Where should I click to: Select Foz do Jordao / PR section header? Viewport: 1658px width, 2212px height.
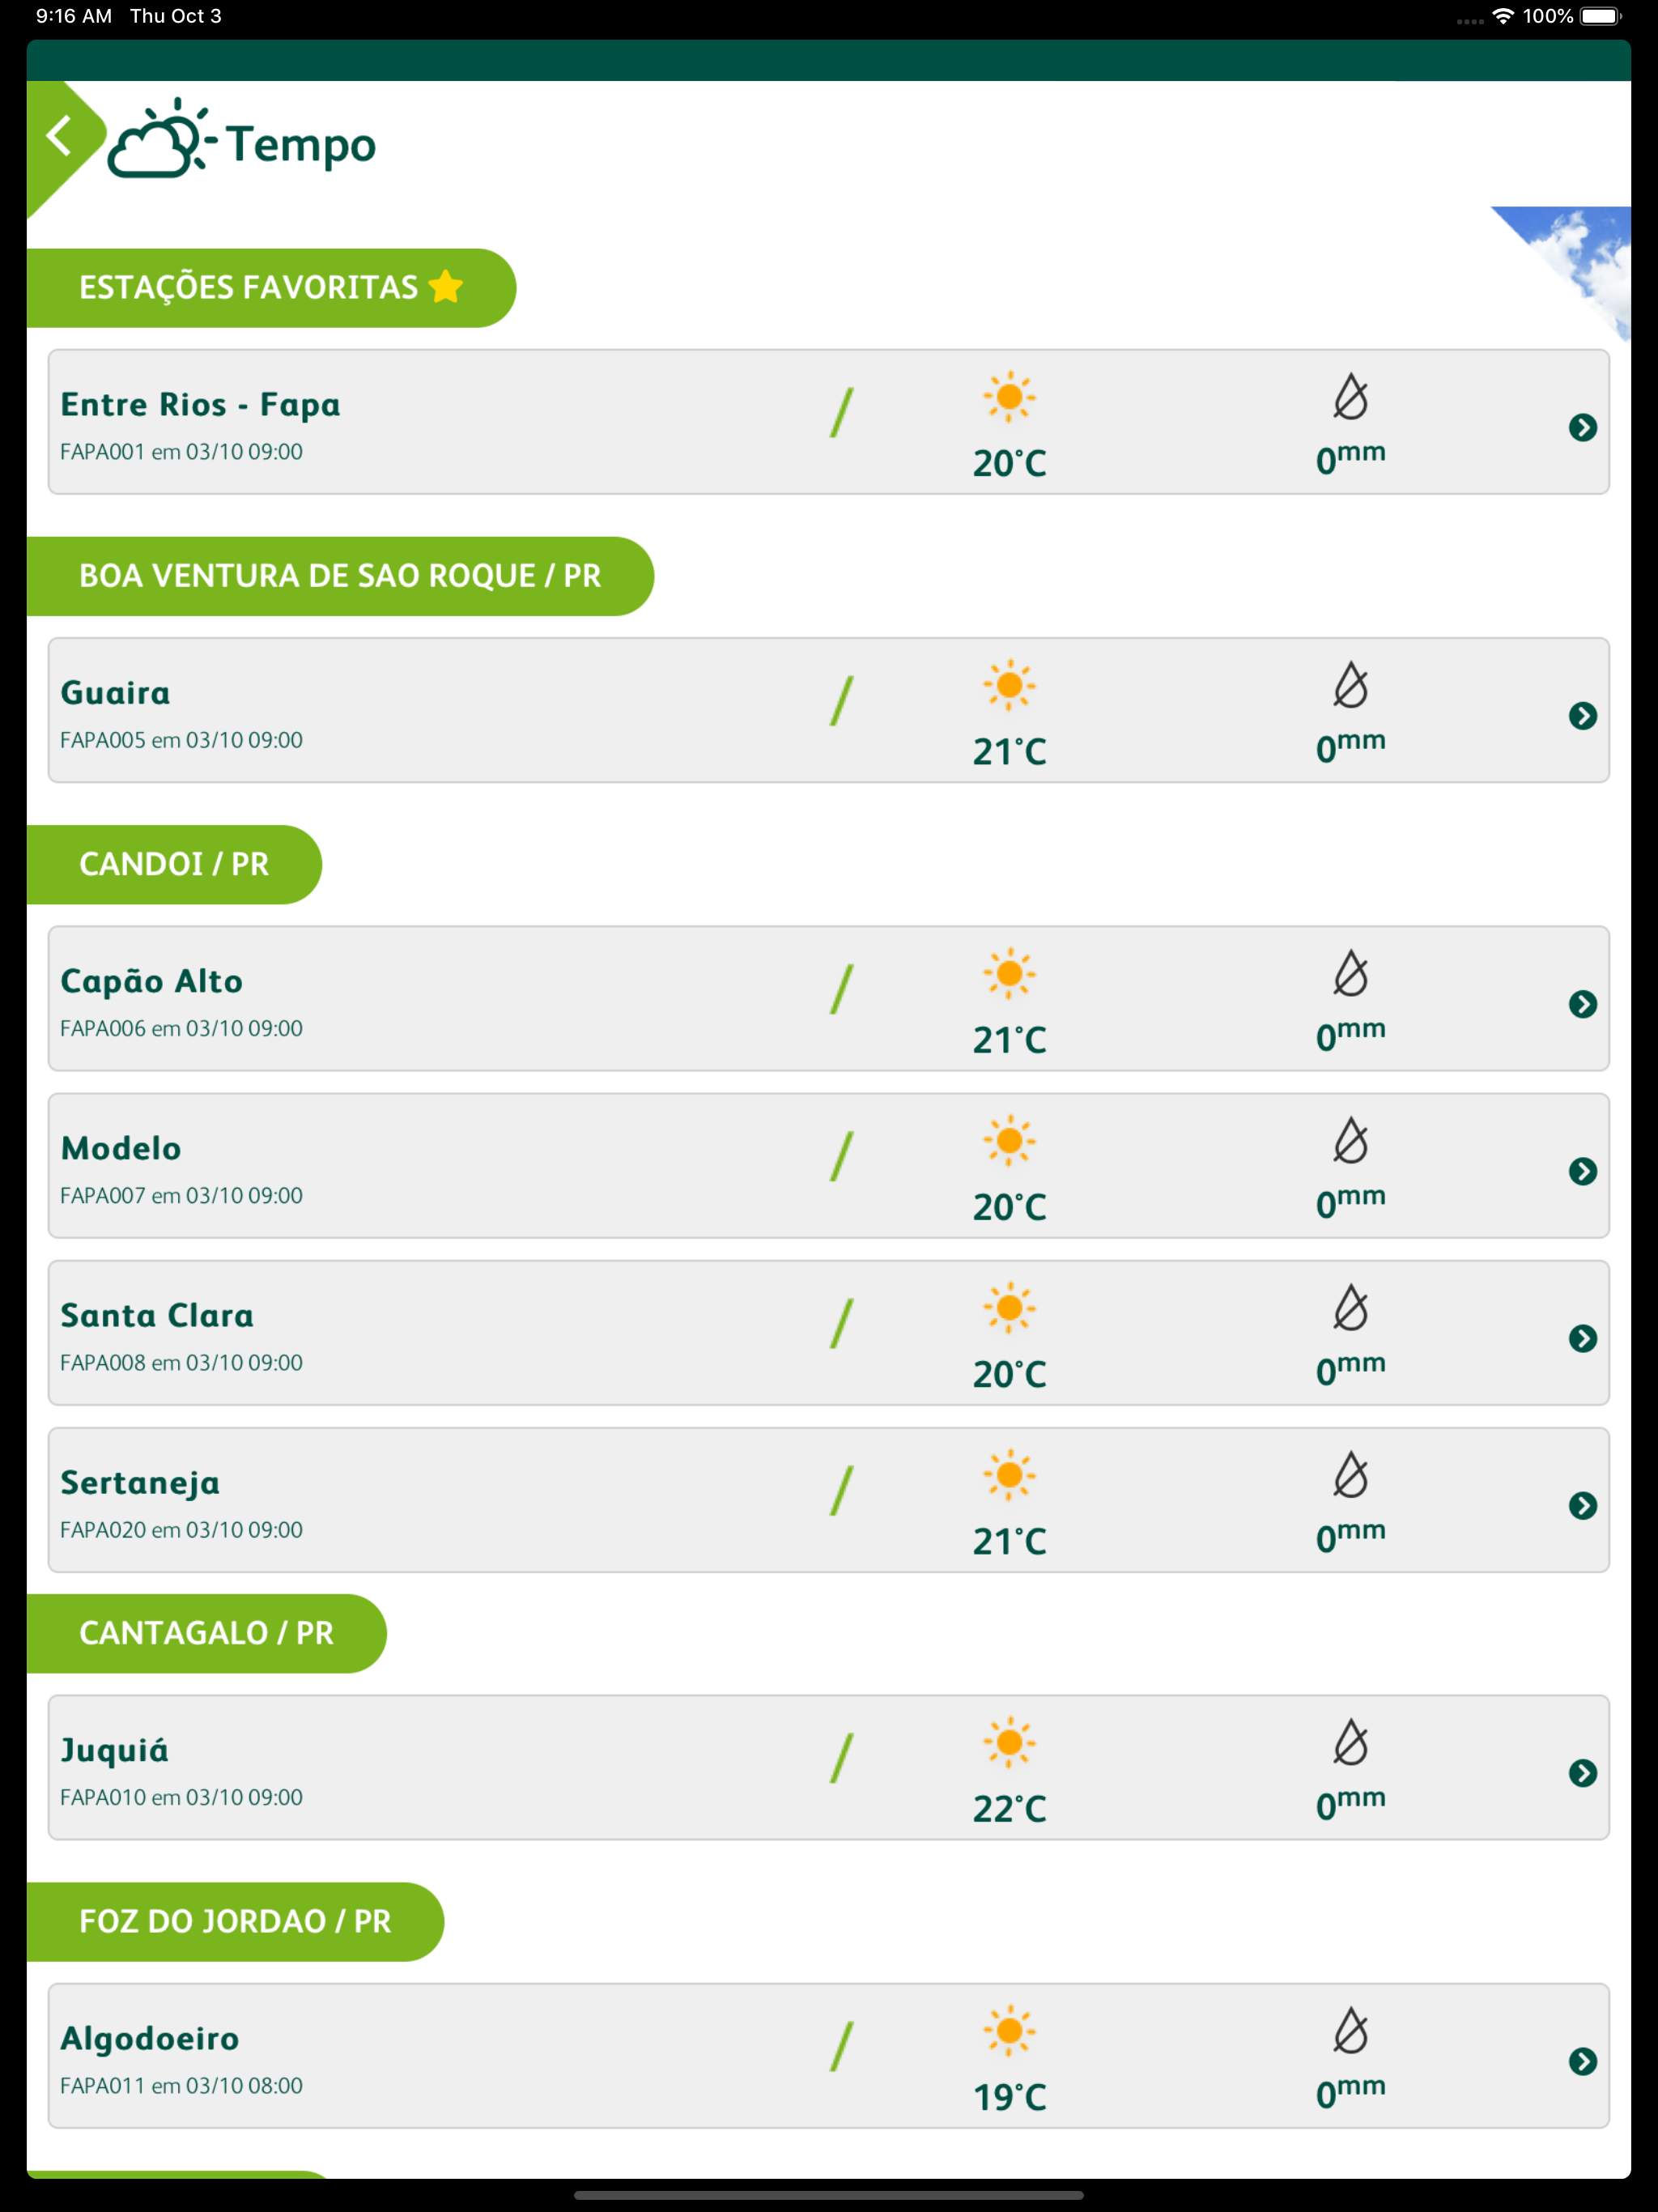click(235, 1922)
